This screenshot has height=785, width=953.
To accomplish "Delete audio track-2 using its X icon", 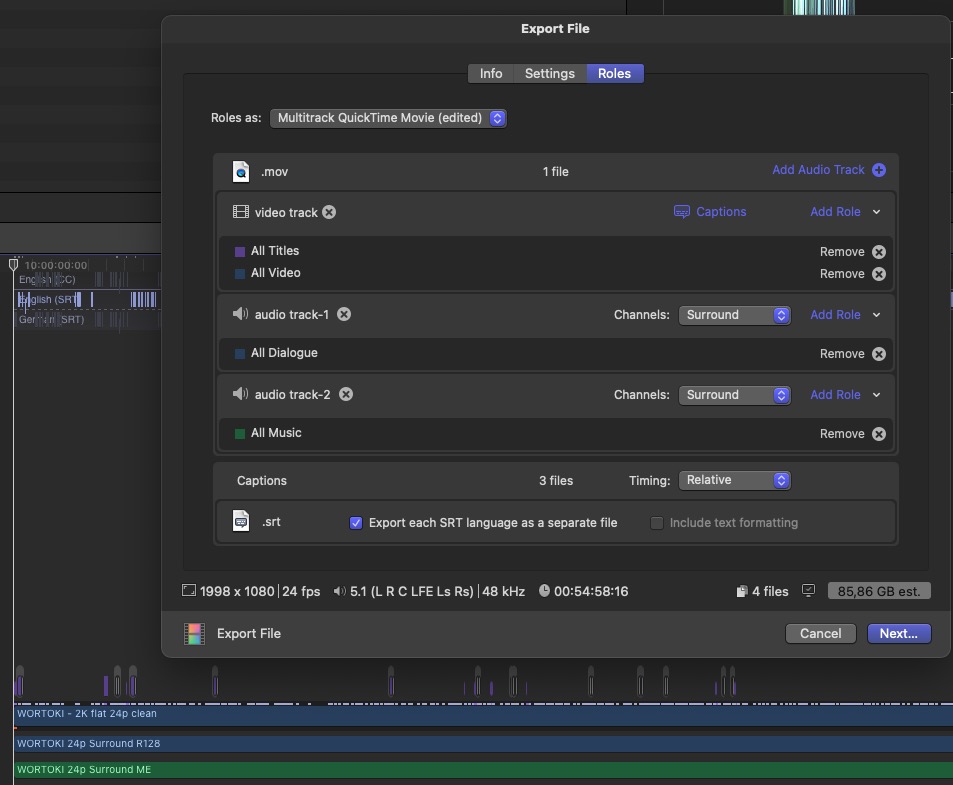I will coord(346,394).
